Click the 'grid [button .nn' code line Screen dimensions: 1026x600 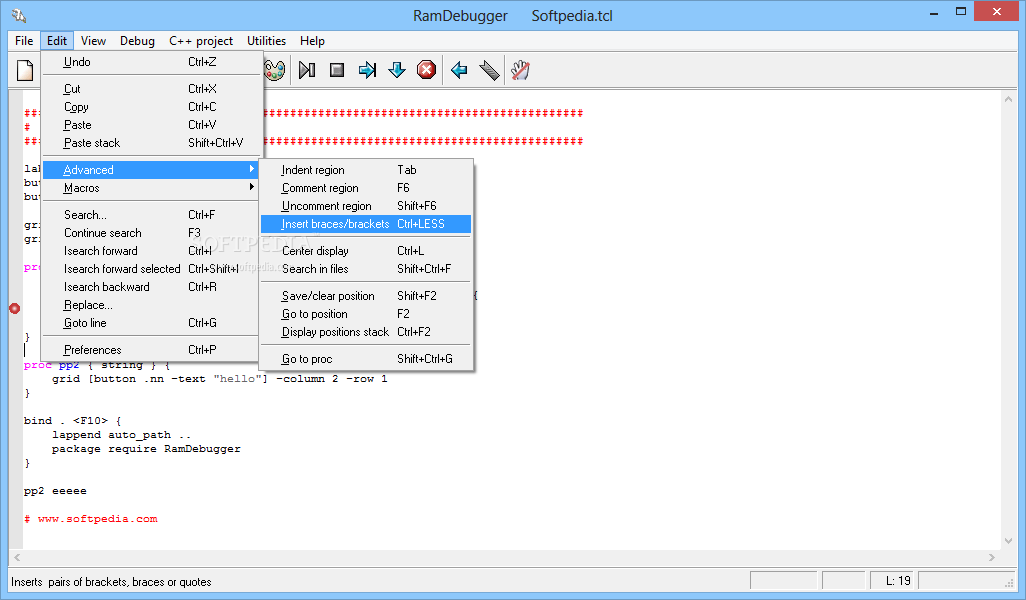click(x=219, y=379)
